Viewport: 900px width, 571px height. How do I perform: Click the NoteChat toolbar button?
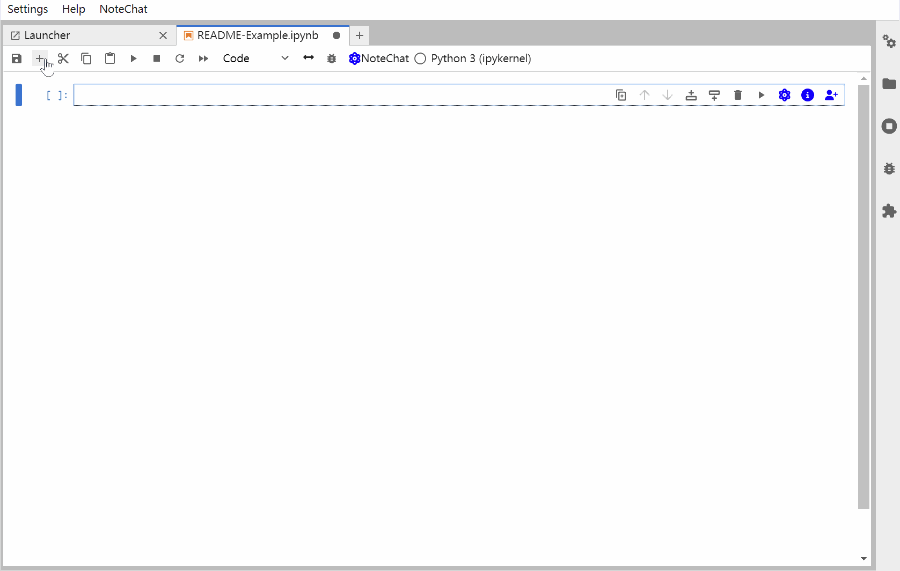pyautogui.click(x=379, y=59)
